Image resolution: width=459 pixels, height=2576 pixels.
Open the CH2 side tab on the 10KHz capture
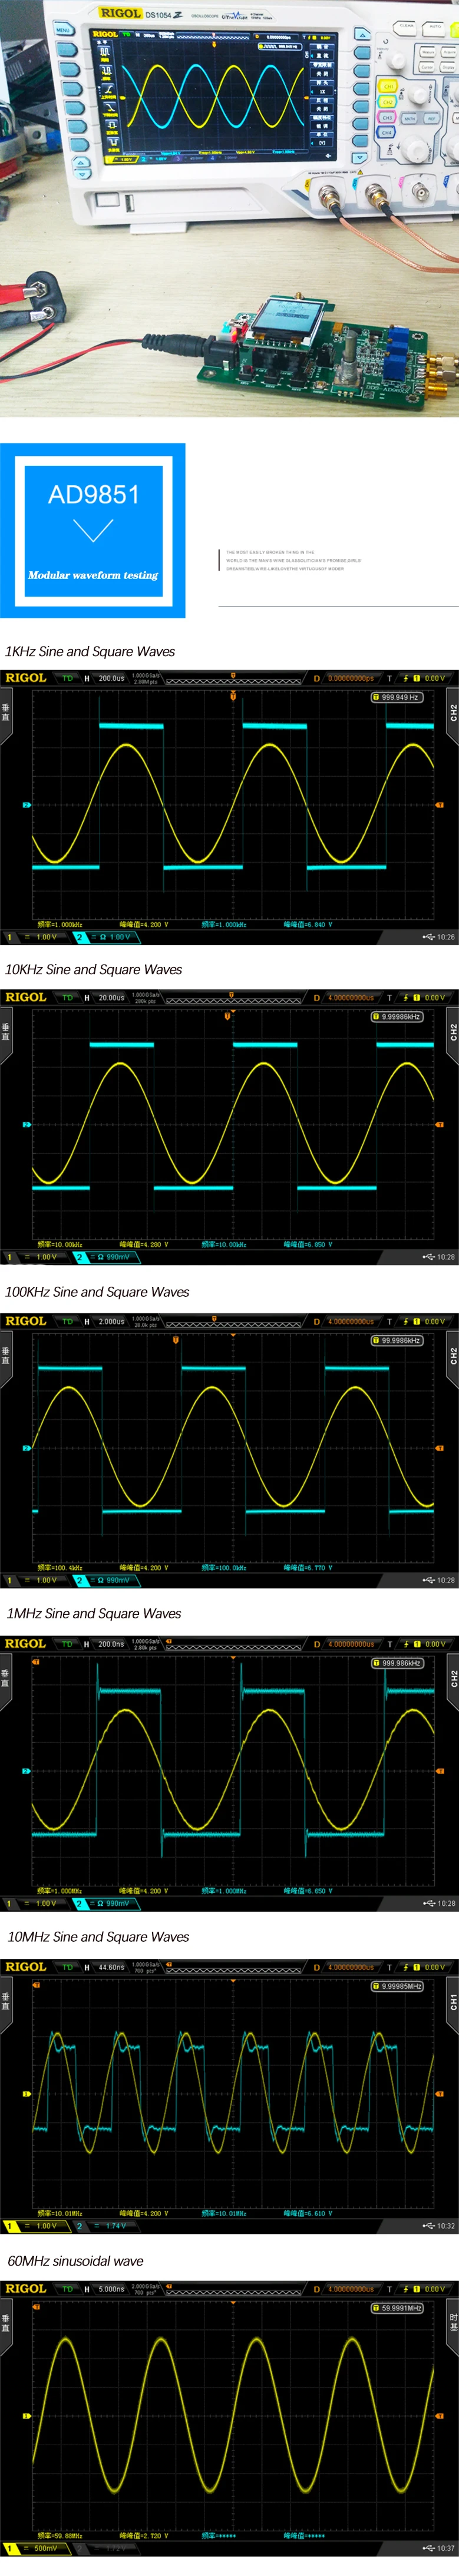click(x=452, y=1032)
